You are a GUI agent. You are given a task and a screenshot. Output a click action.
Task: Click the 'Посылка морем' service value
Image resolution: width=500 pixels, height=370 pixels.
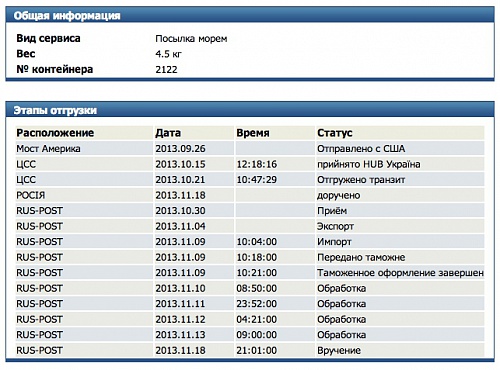tap(191, 39)
